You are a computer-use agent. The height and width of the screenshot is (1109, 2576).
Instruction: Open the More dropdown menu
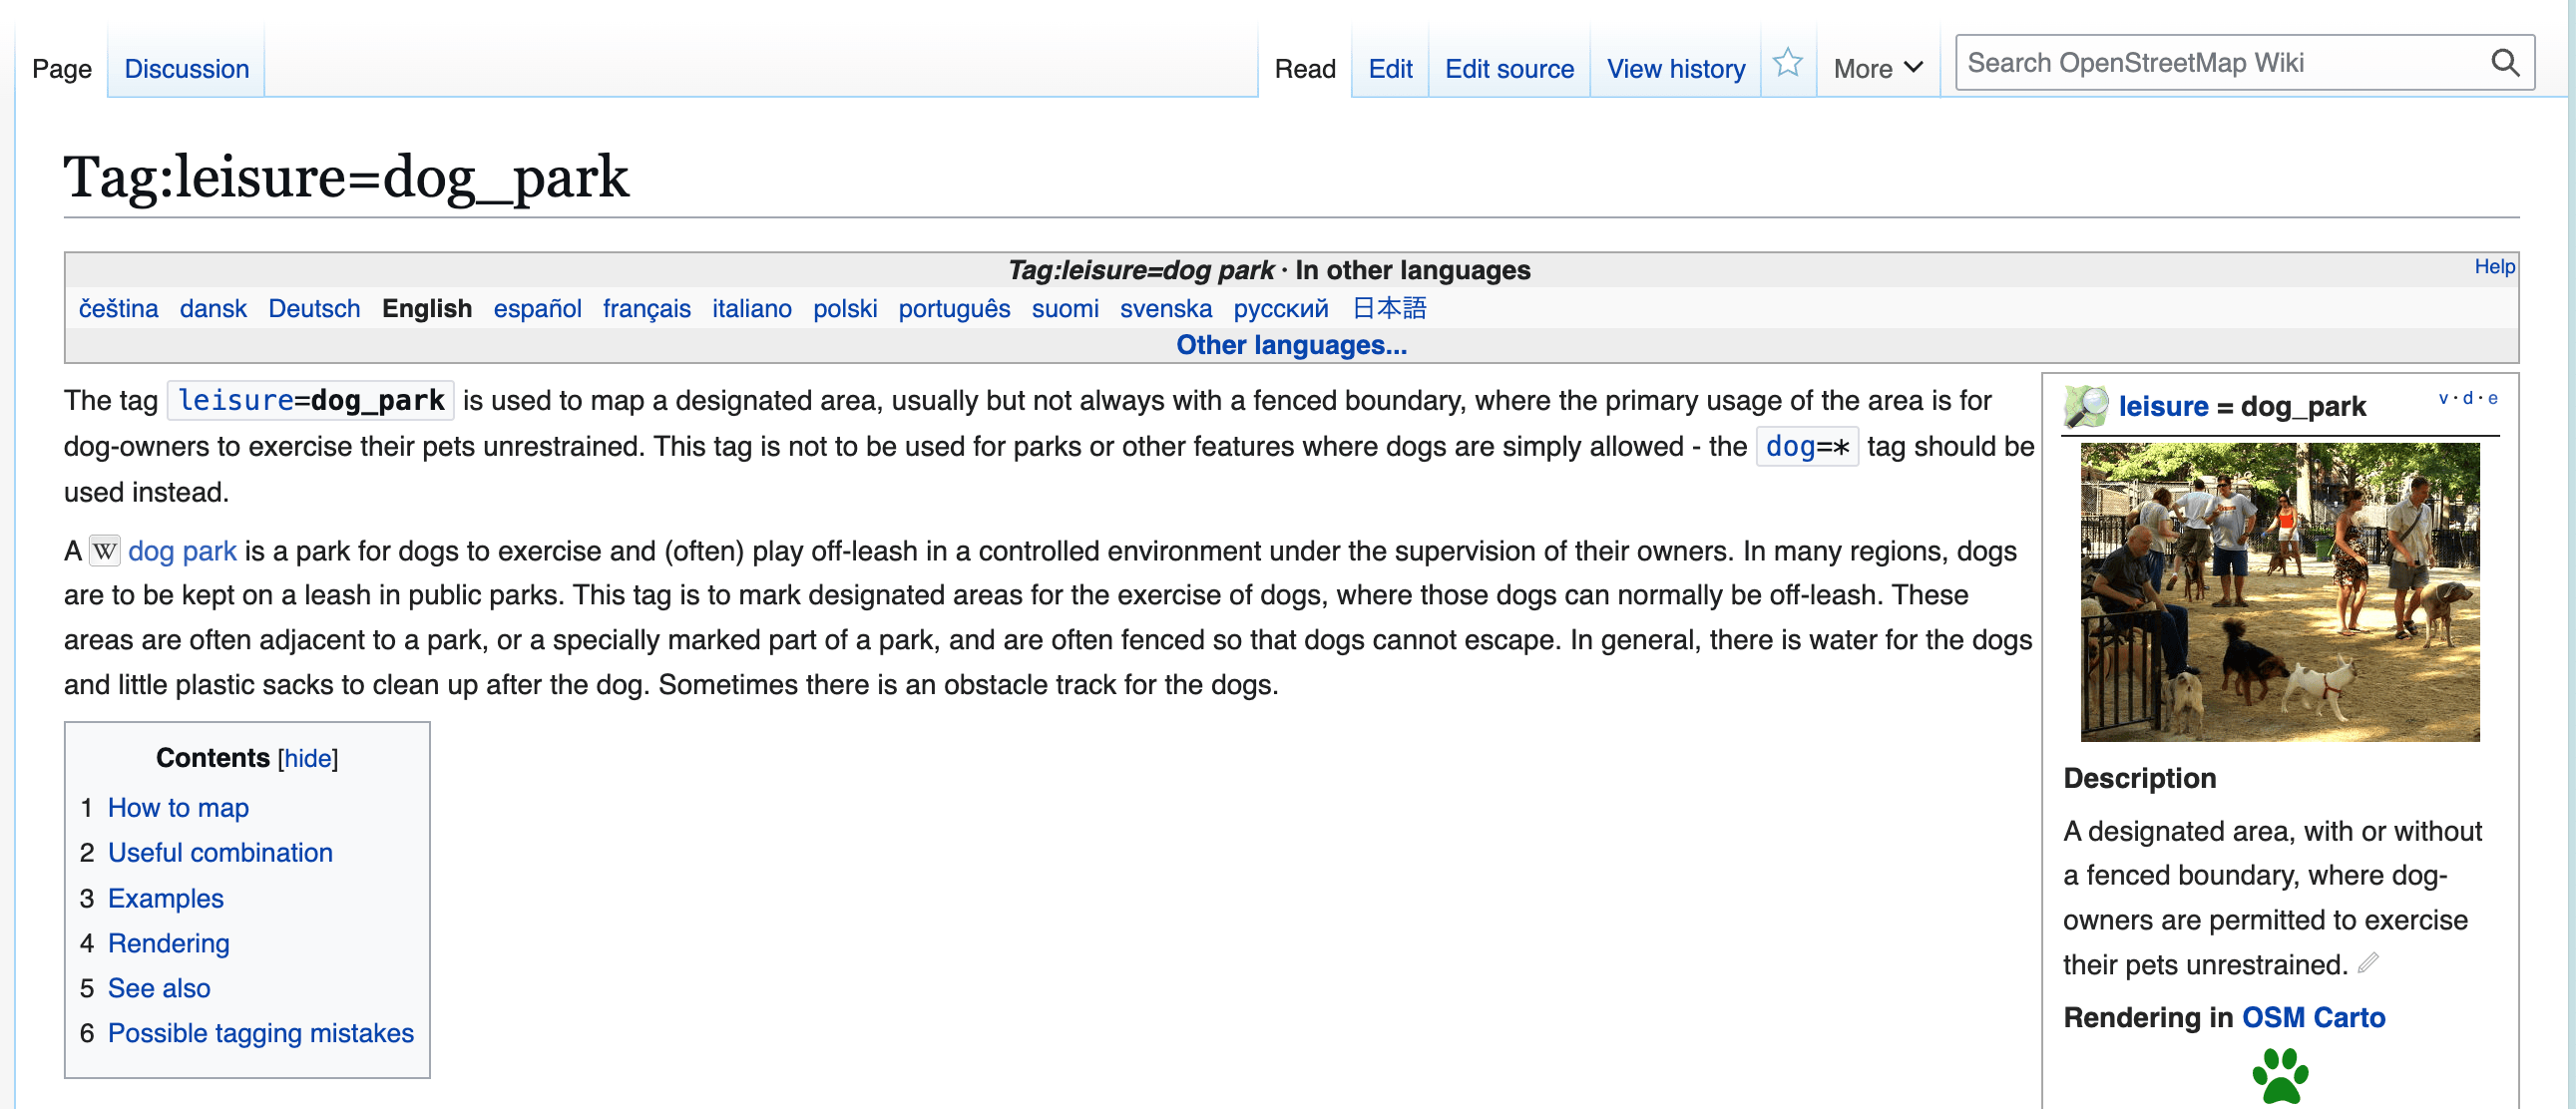(x=1876, y=68)
